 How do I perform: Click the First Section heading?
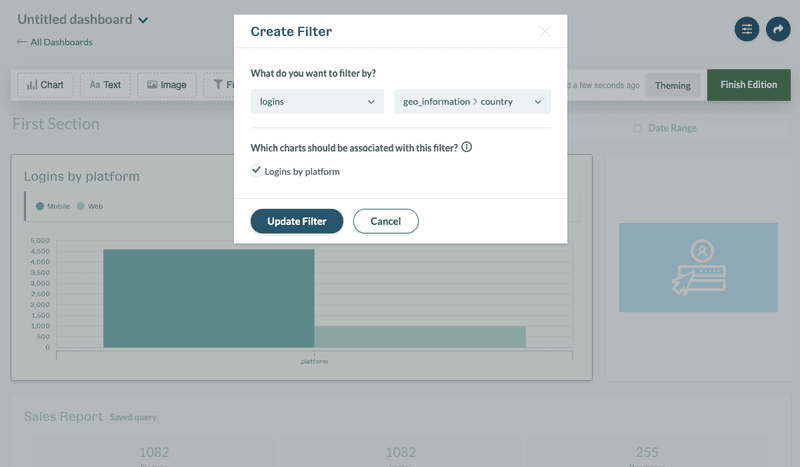point(56,124)
